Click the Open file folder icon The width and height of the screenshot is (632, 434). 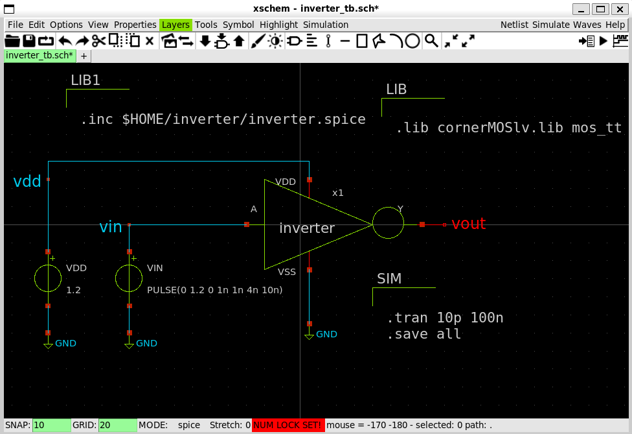[13, 41]
